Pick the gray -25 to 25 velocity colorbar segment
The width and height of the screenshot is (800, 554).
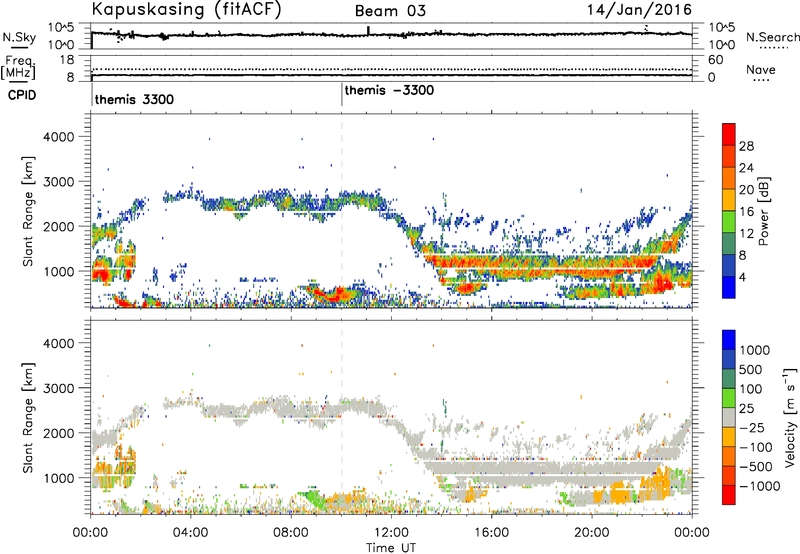click(x=729, y=417)
